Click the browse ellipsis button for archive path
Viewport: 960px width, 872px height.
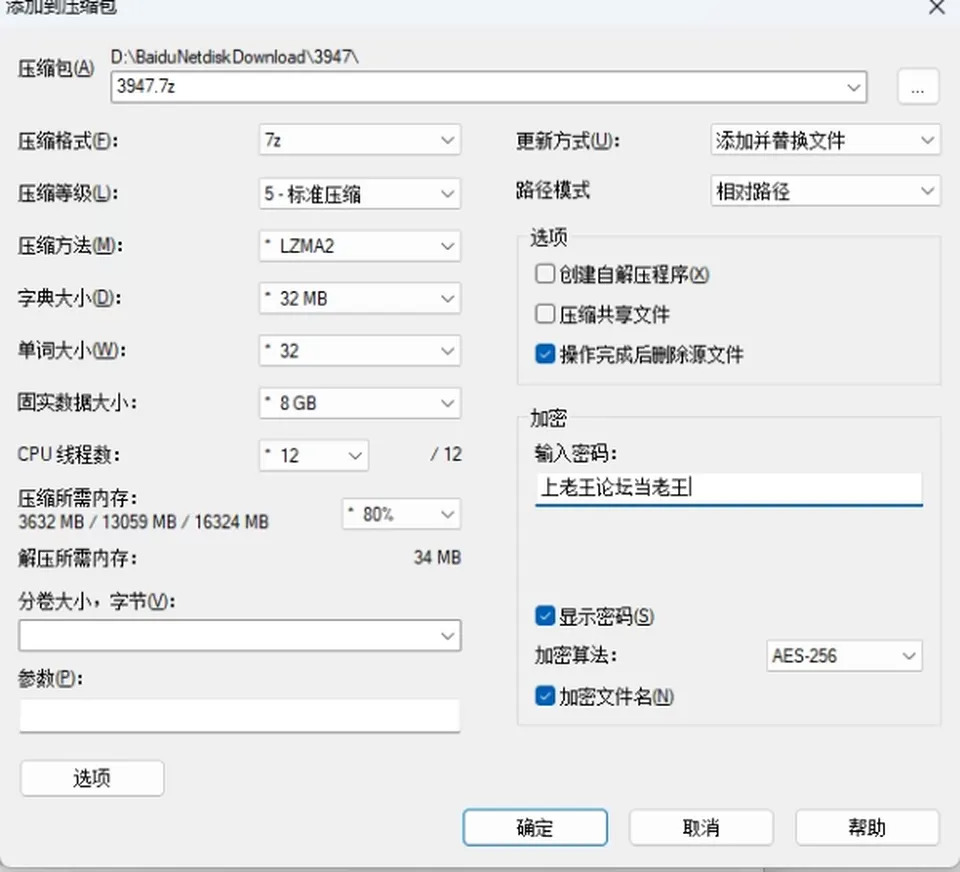(918, 87)
